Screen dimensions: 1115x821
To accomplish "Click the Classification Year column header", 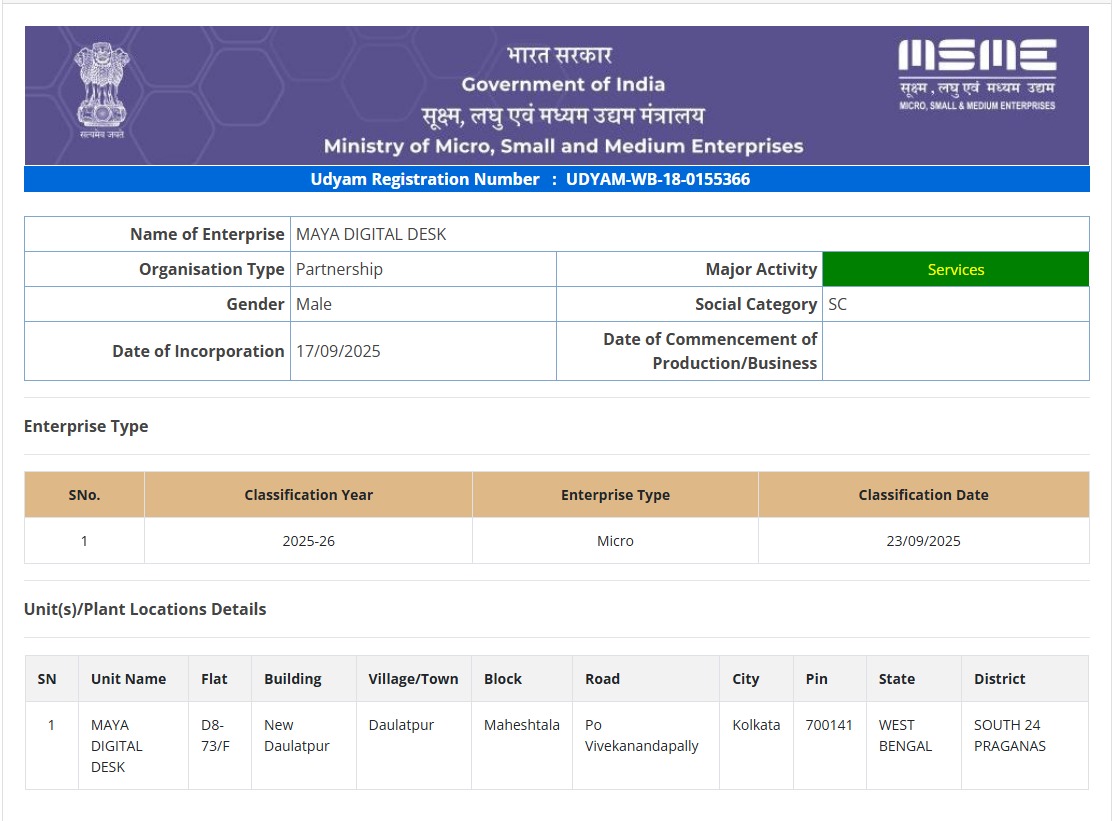I will 308,495.
